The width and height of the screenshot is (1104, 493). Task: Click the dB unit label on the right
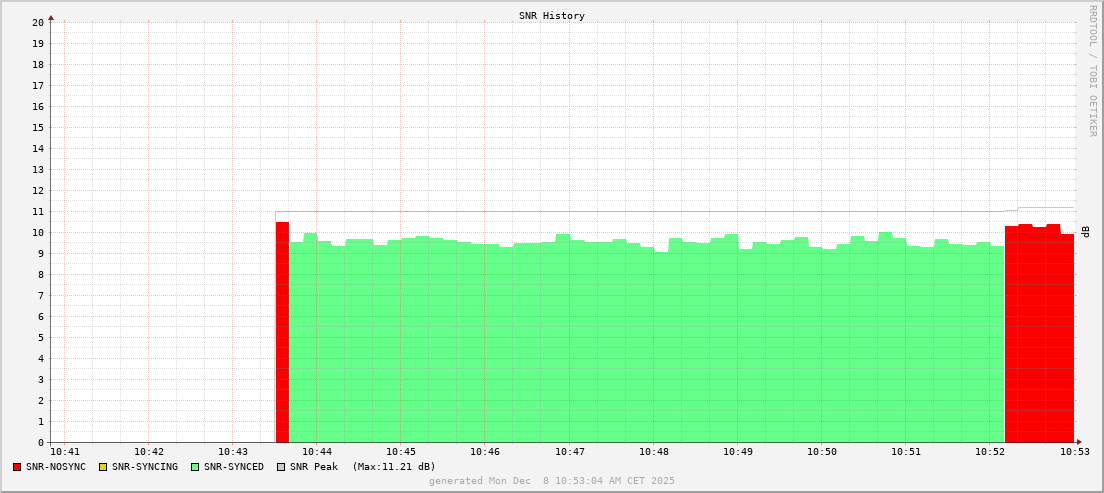1086,232
